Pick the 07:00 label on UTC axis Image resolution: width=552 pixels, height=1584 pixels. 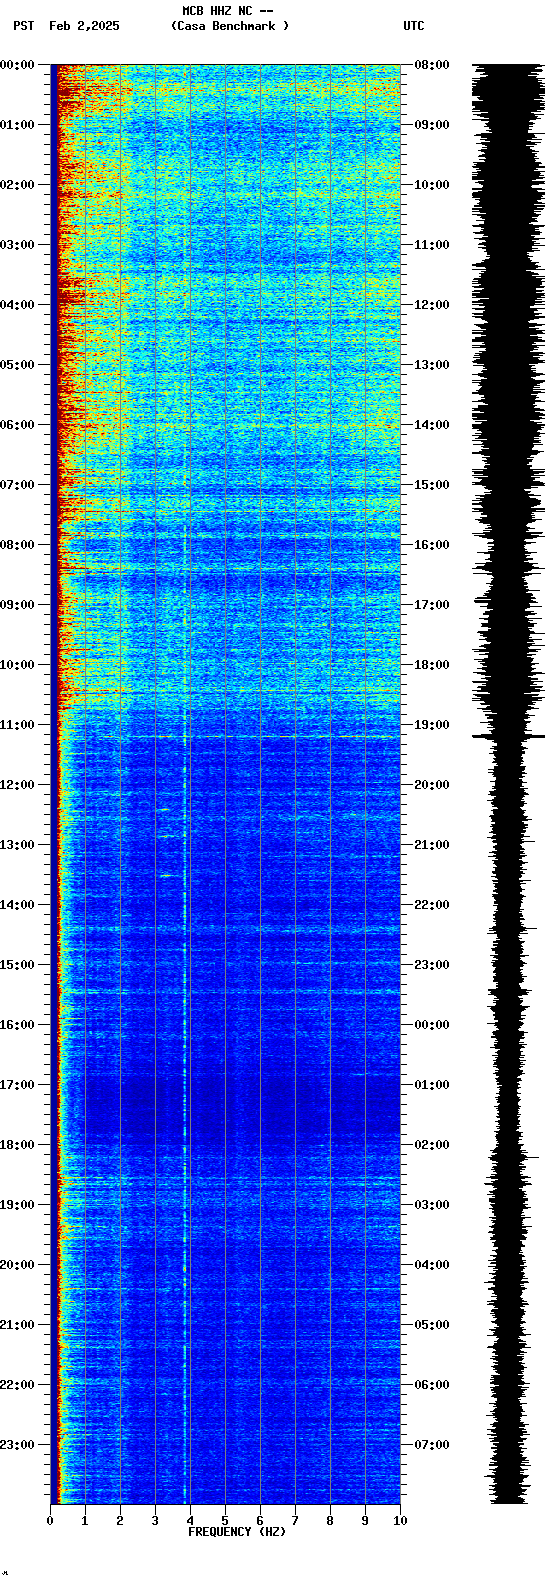(x=431, y=1445)
